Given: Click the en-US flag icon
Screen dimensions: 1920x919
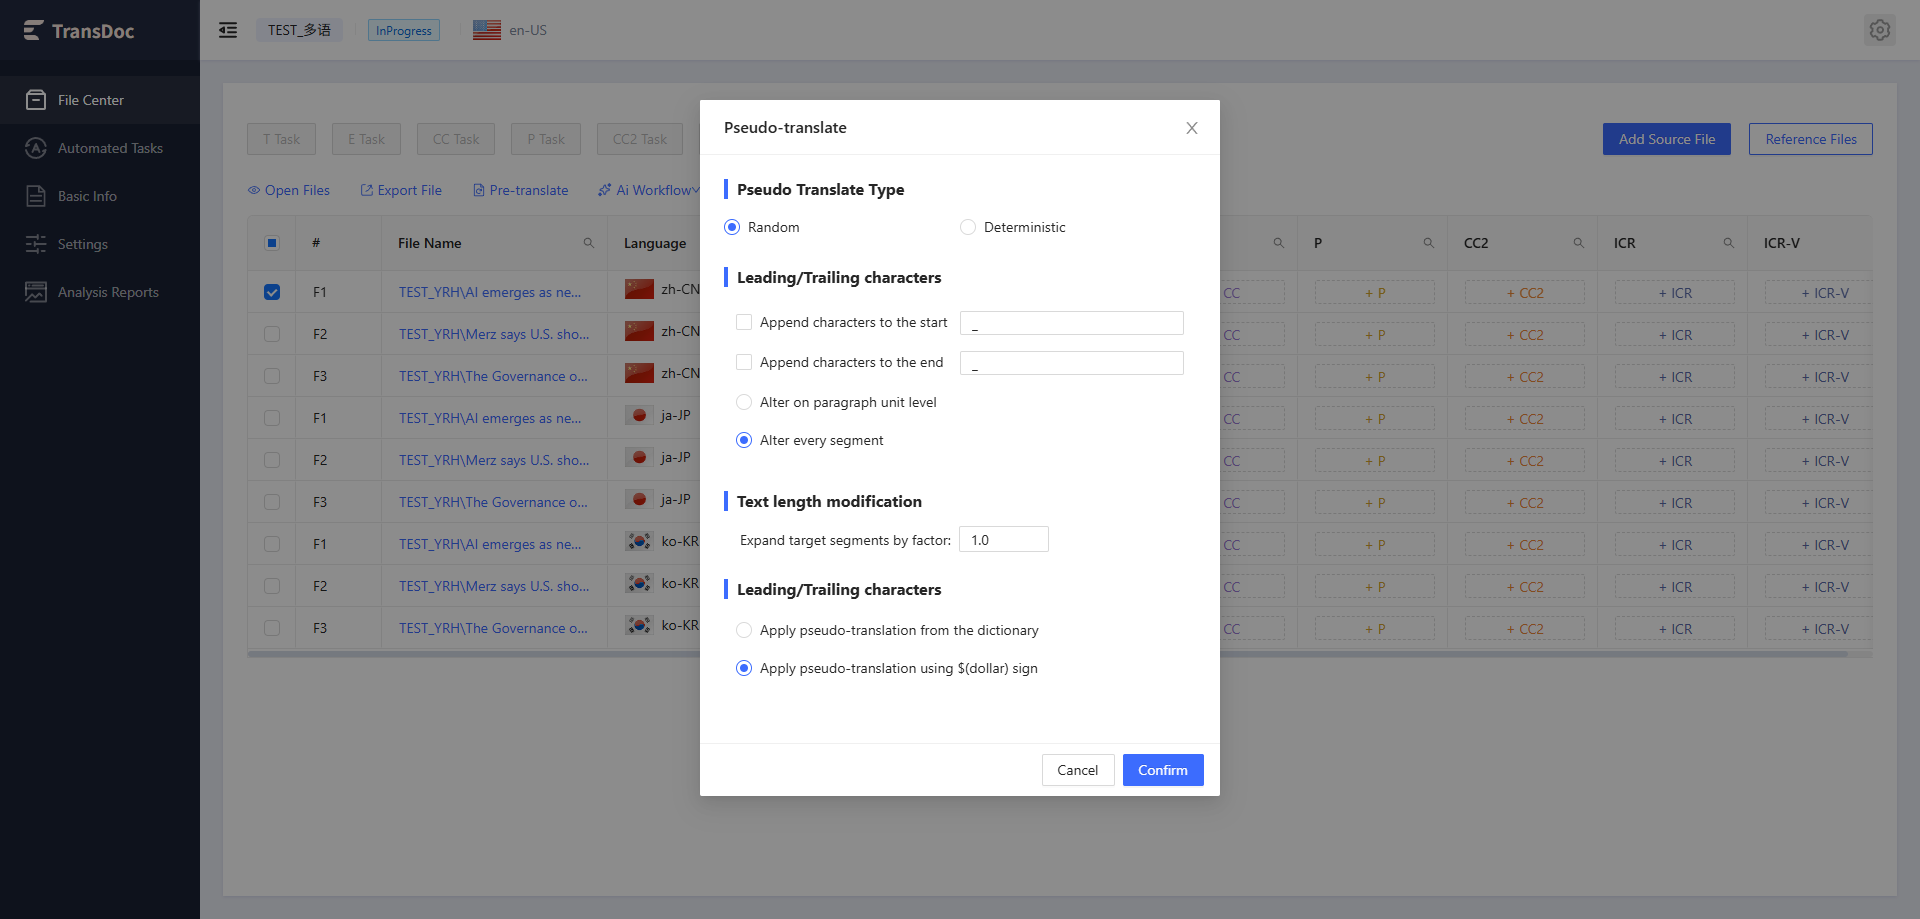Looking at the screenshot, I should [487, 30].
